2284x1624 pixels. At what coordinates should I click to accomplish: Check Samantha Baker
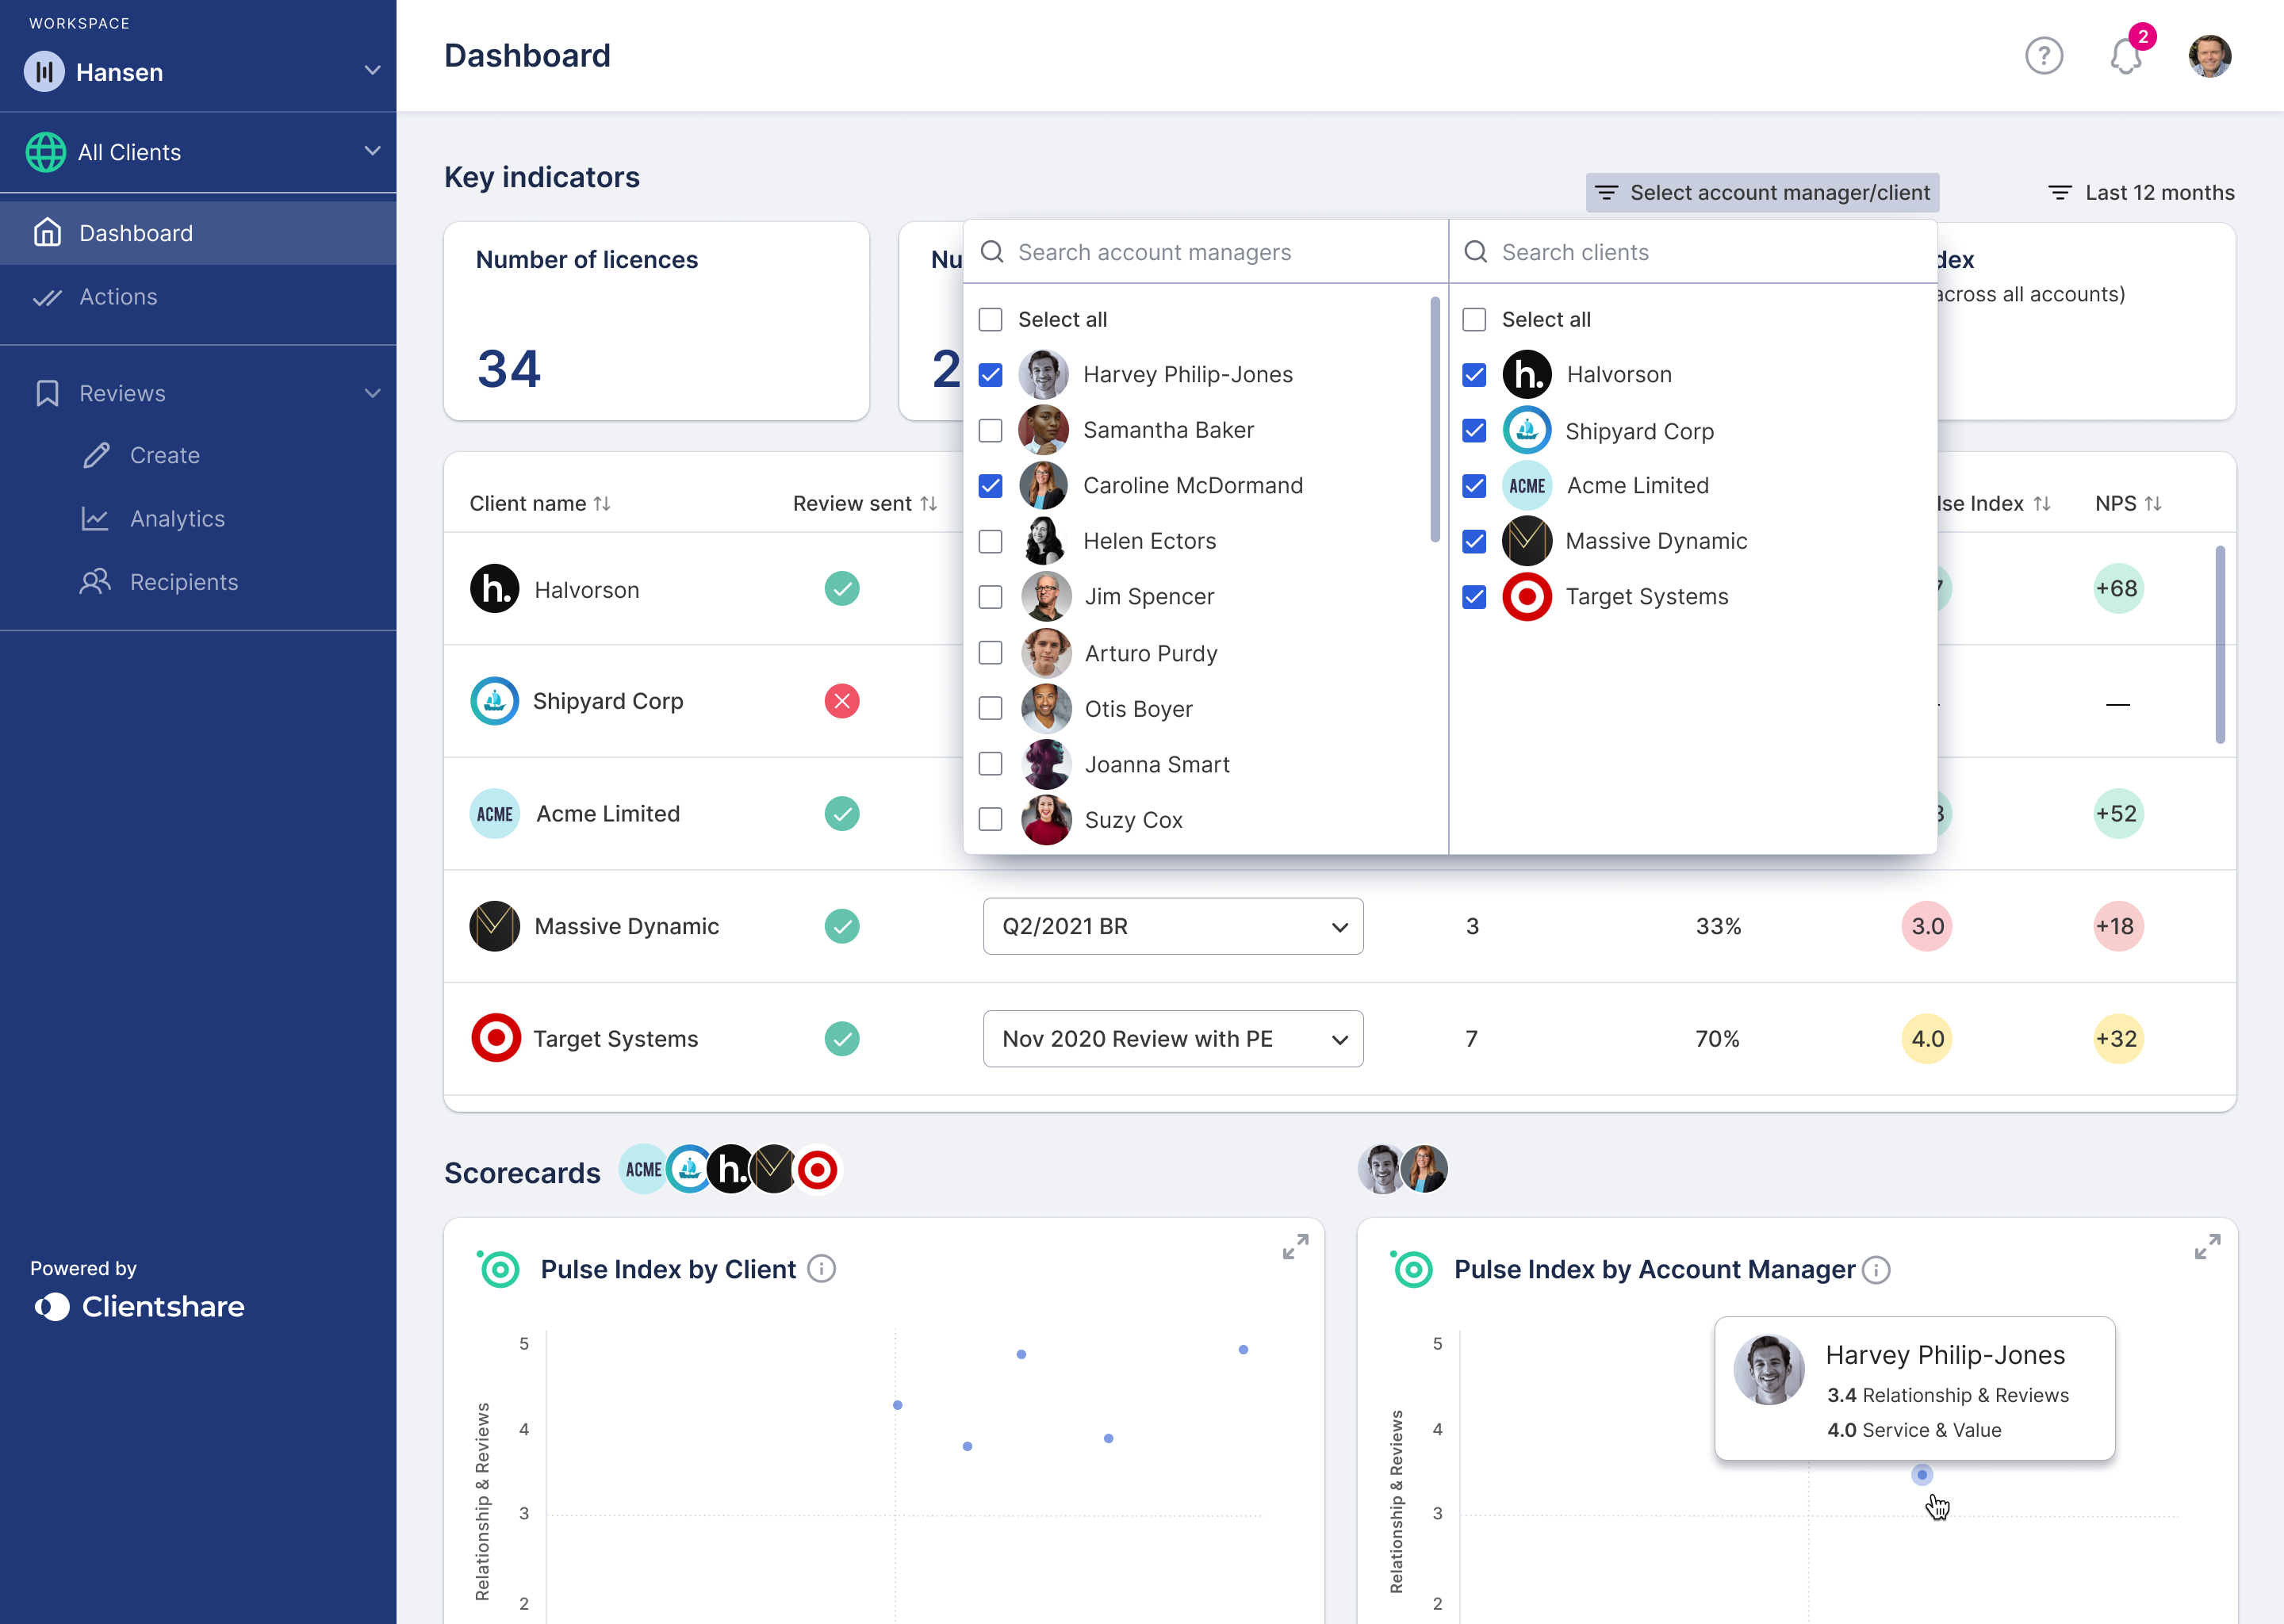990,430
